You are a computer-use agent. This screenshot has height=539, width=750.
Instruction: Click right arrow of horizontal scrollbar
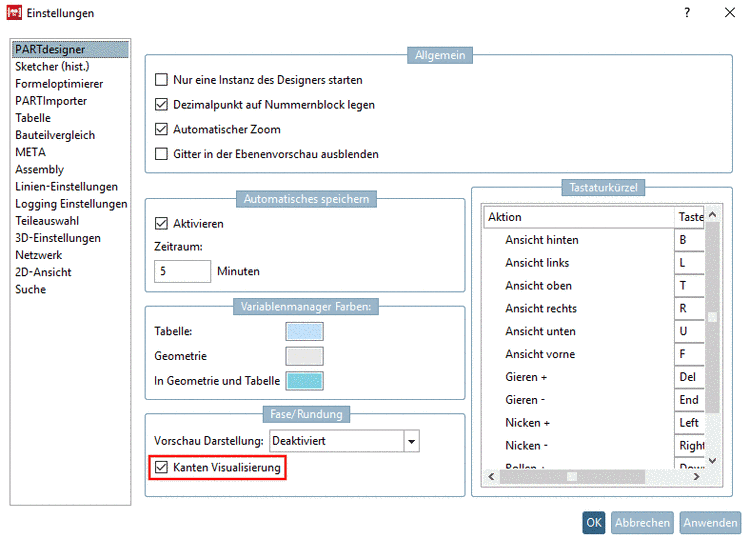tap(696, 476)
